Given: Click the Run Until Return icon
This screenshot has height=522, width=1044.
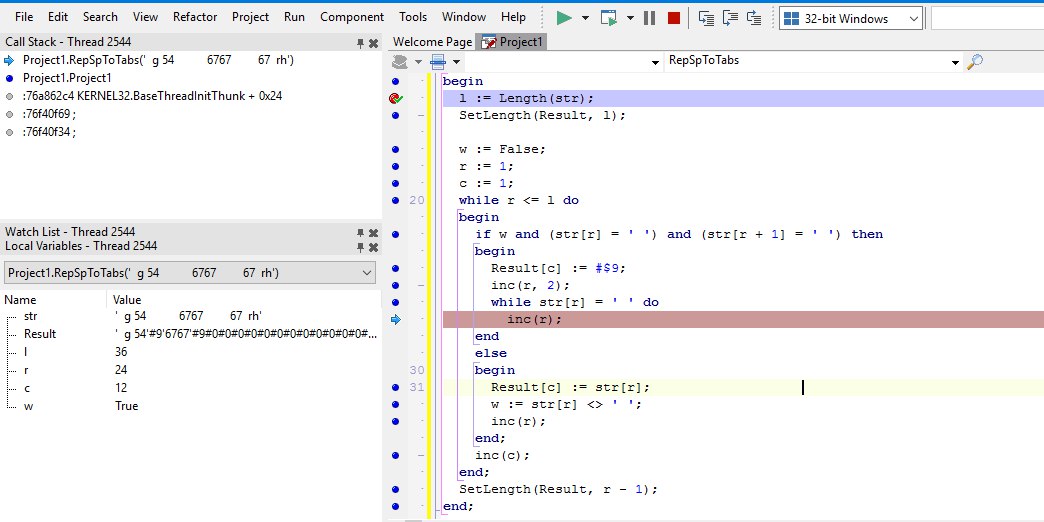Looking at the screenshot, I should coord(754,18).
